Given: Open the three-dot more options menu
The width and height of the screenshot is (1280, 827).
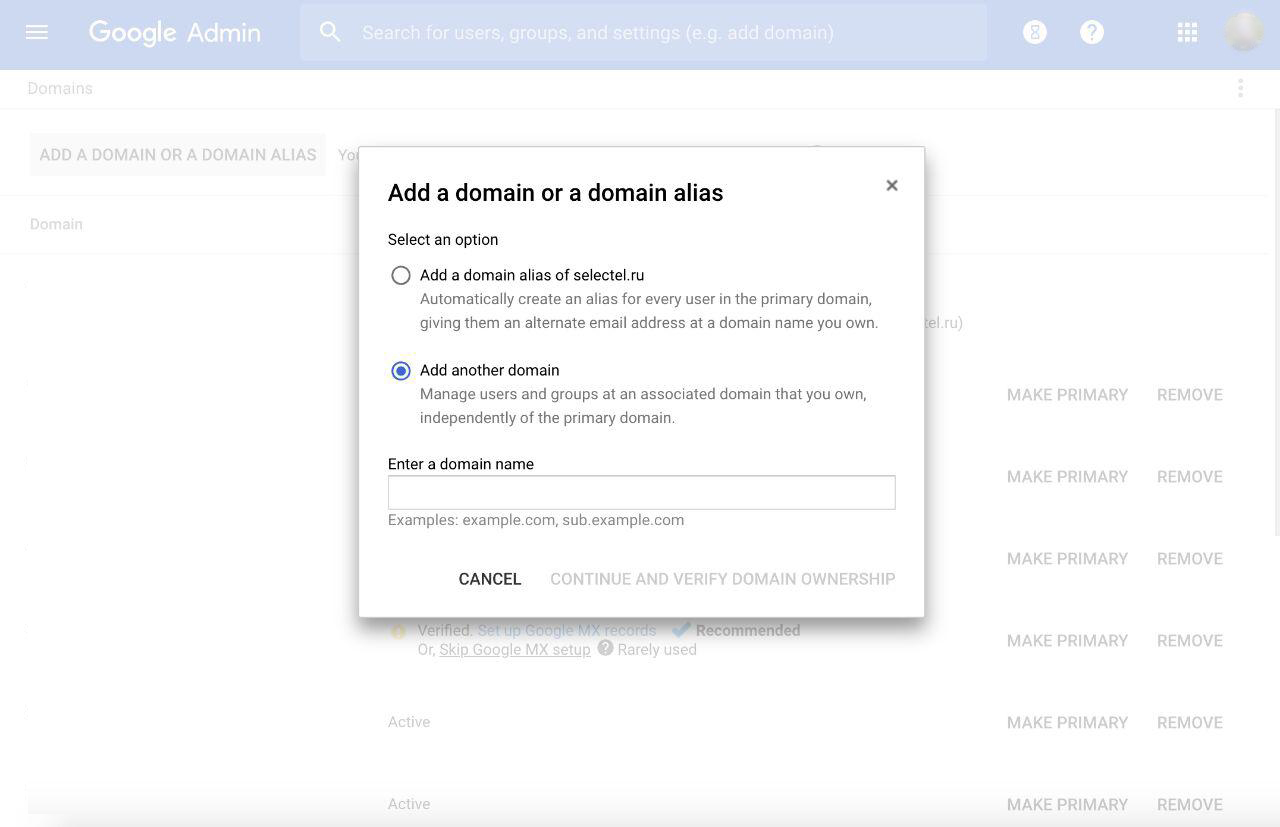Looking at the screenshot, I should click(x=1240, y=88).
